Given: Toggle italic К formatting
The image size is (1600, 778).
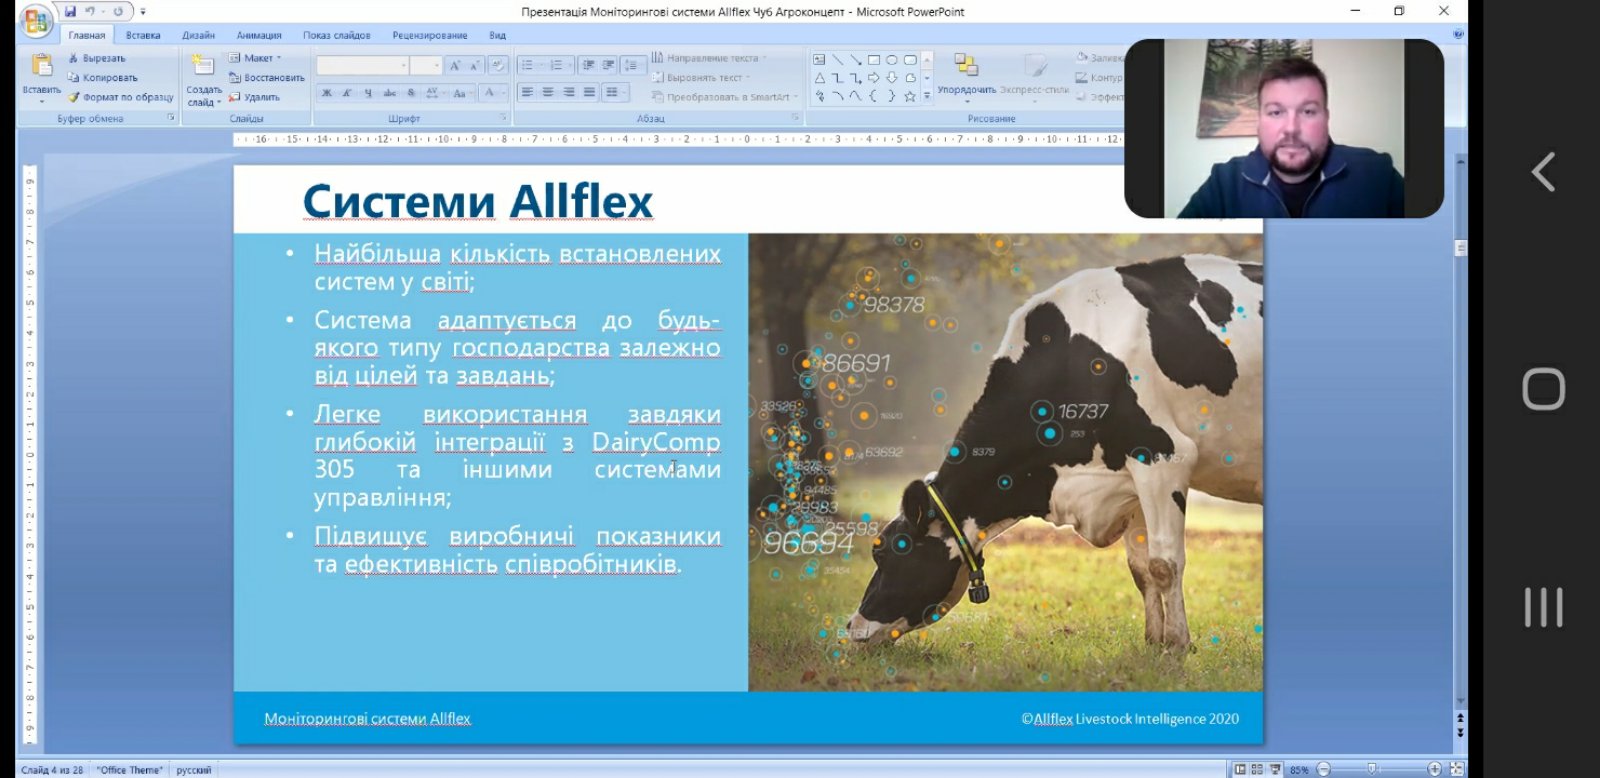Looking at the screenshot, I should point(347,93).
